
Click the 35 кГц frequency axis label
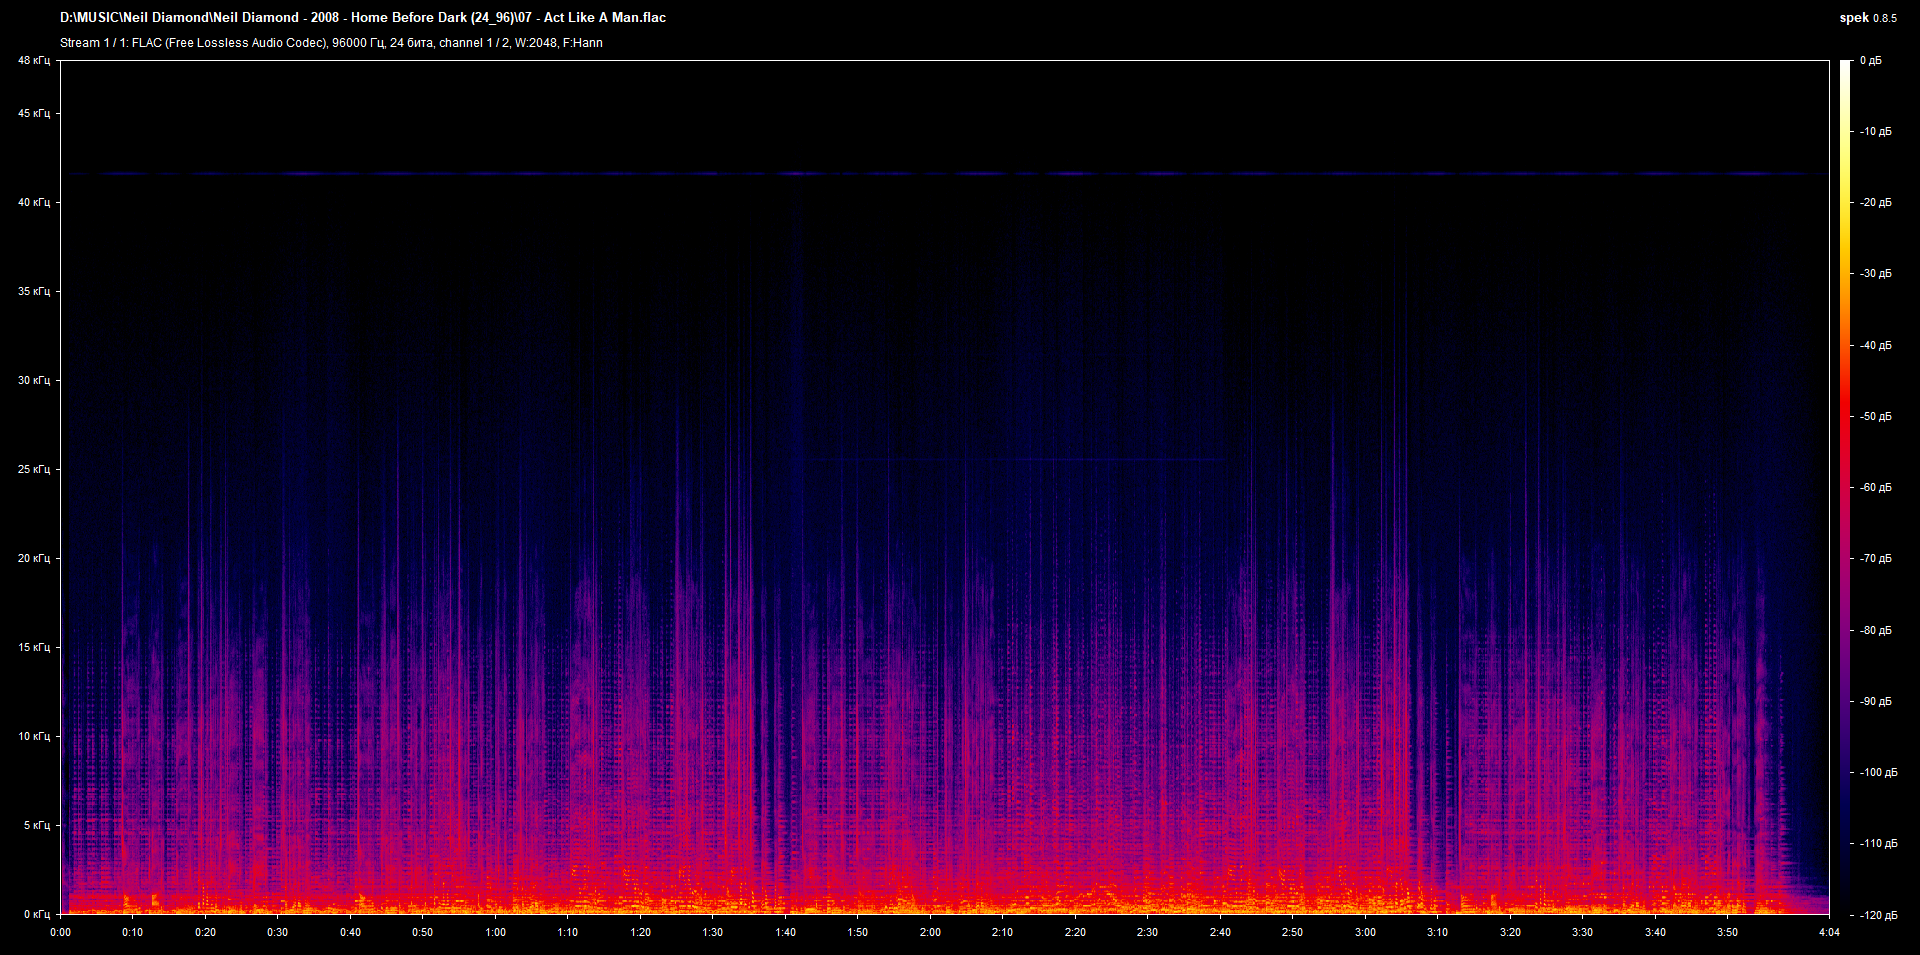point(33,291)
